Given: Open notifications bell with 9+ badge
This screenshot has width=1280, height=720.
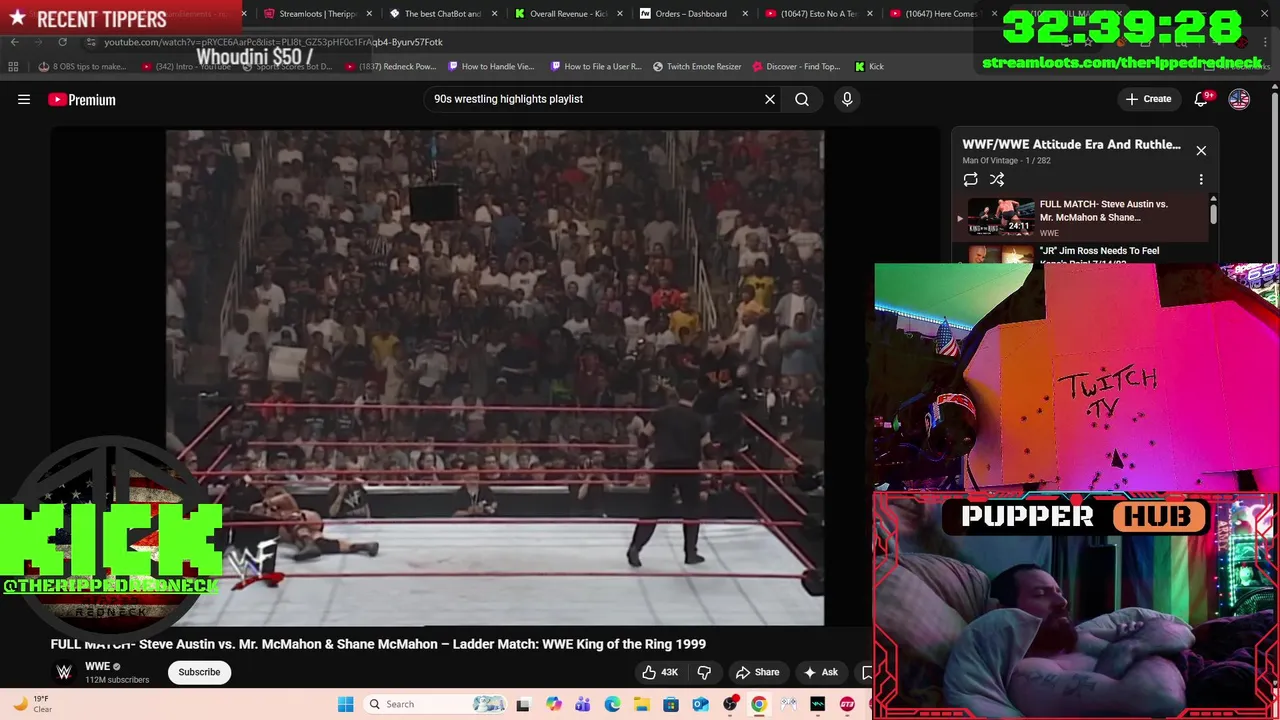Looking at the screenshot, I should pos(1203,99).
